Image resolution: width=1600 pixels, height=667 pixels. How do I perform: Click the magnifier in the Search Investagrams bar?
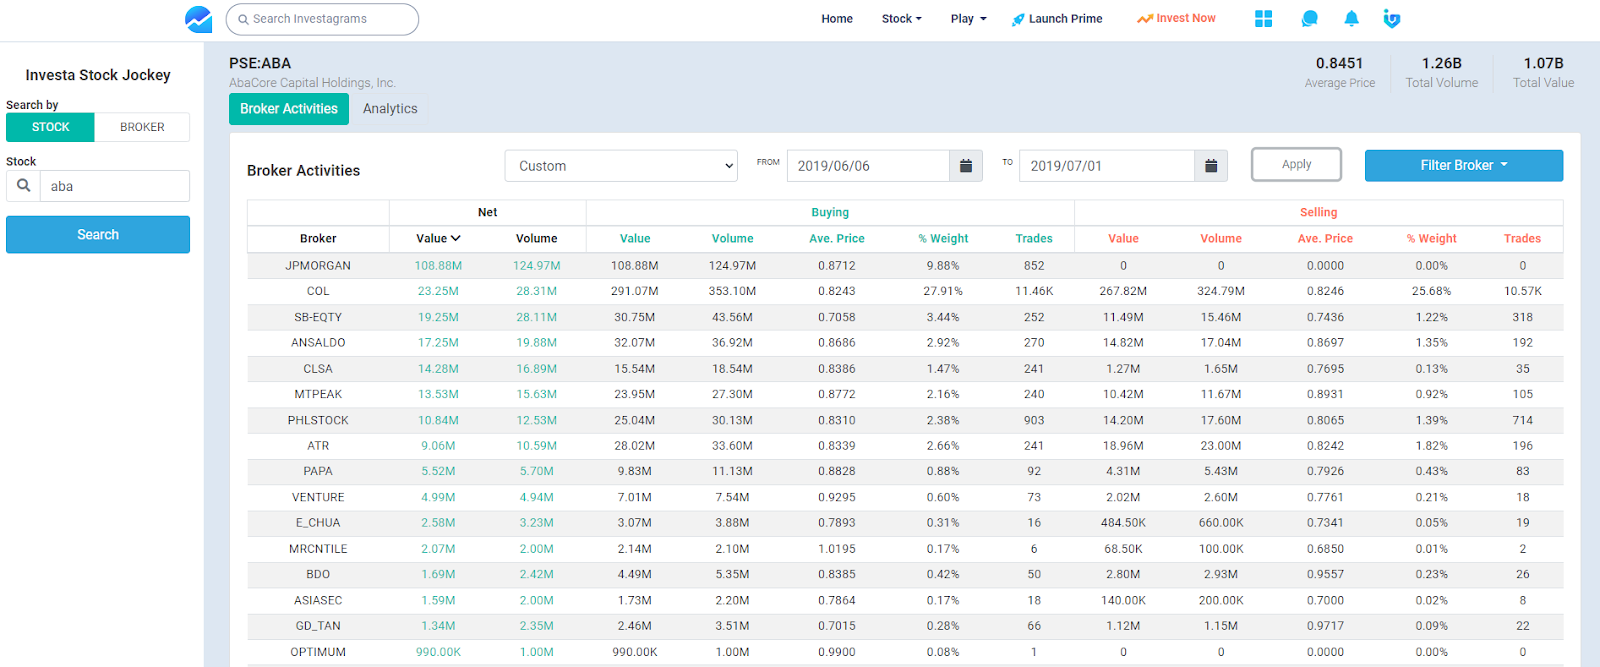tap(243, 19)
